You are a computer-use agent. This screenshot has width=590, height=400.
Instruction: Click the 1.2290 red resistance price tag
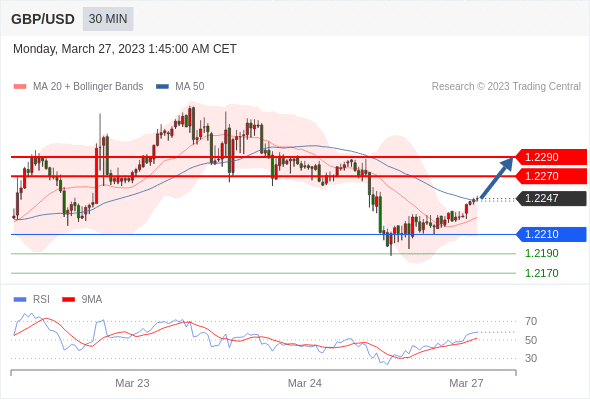[x=551, y=157]
